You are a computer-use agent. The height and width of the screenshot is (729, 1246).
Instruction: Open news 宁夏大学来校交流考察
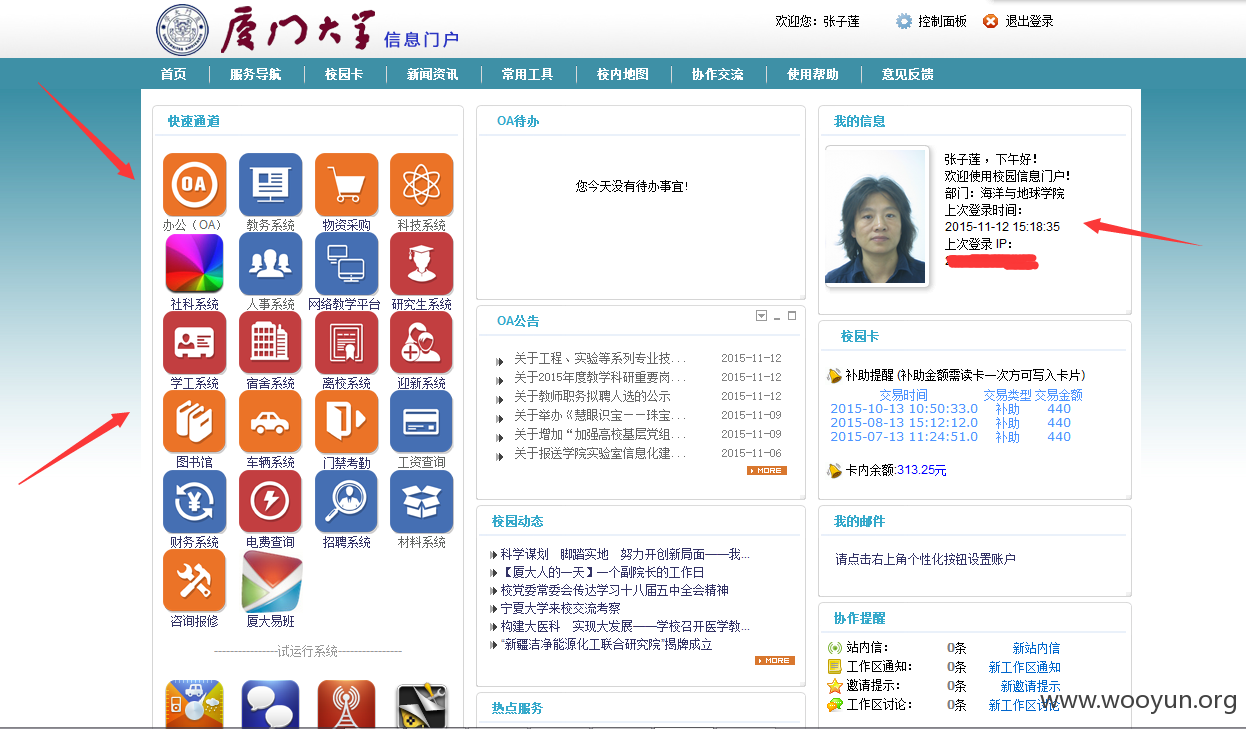click(x=560, y=608)
